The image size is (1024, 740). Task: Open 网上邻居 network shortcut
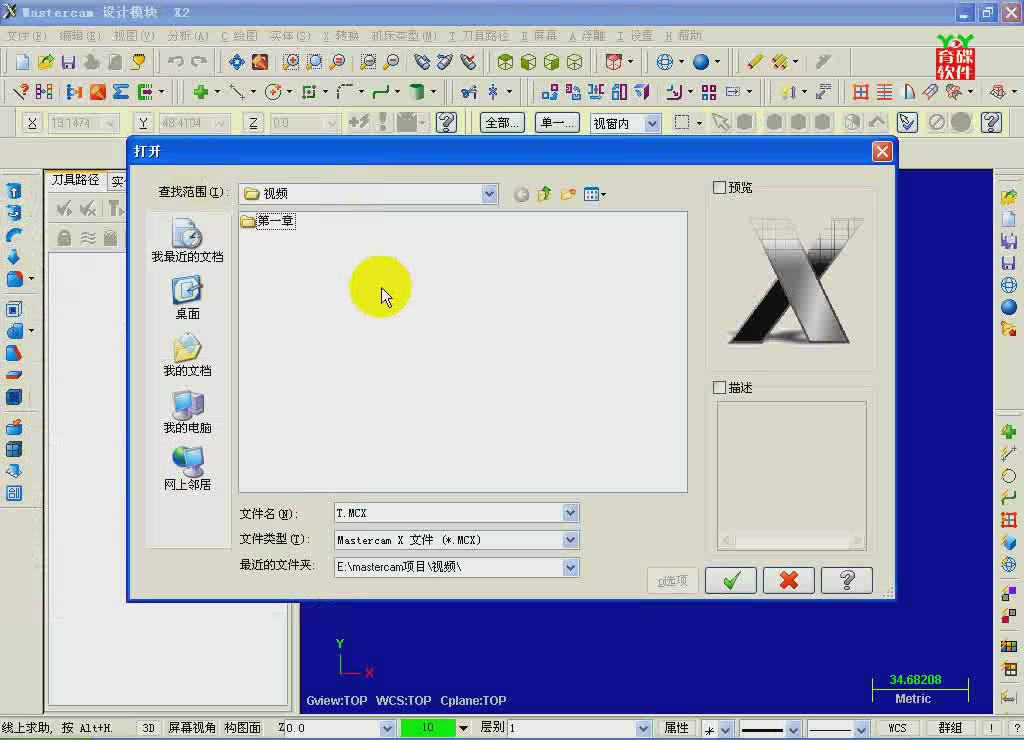point(187,468)
